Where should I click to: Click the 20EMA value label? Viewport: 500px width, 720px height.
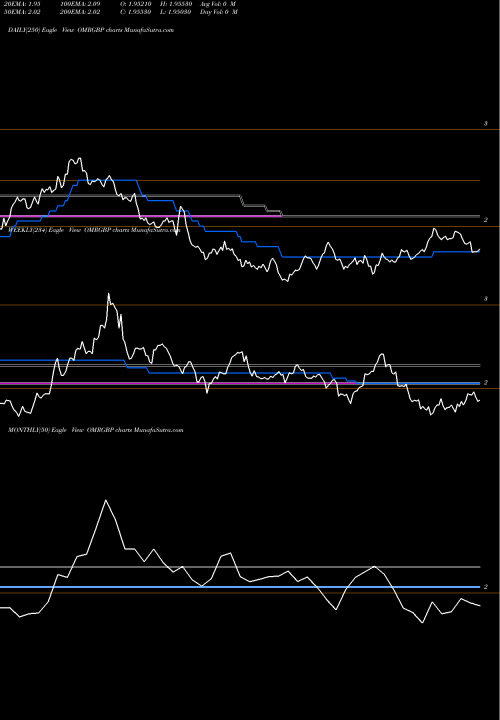[x=24, y=4]
